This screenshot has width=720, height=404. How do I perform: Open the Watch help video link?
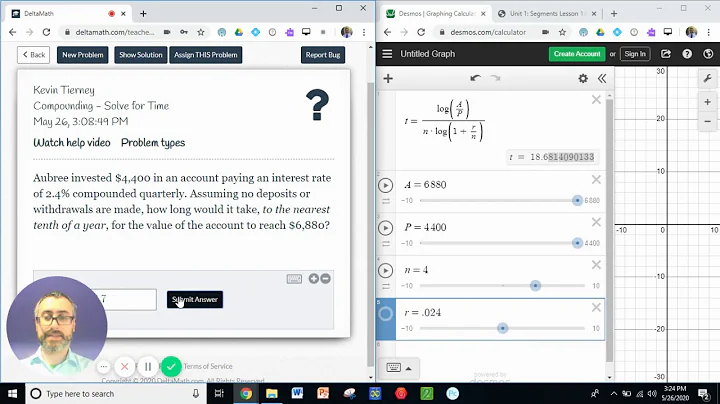(72, 143)
